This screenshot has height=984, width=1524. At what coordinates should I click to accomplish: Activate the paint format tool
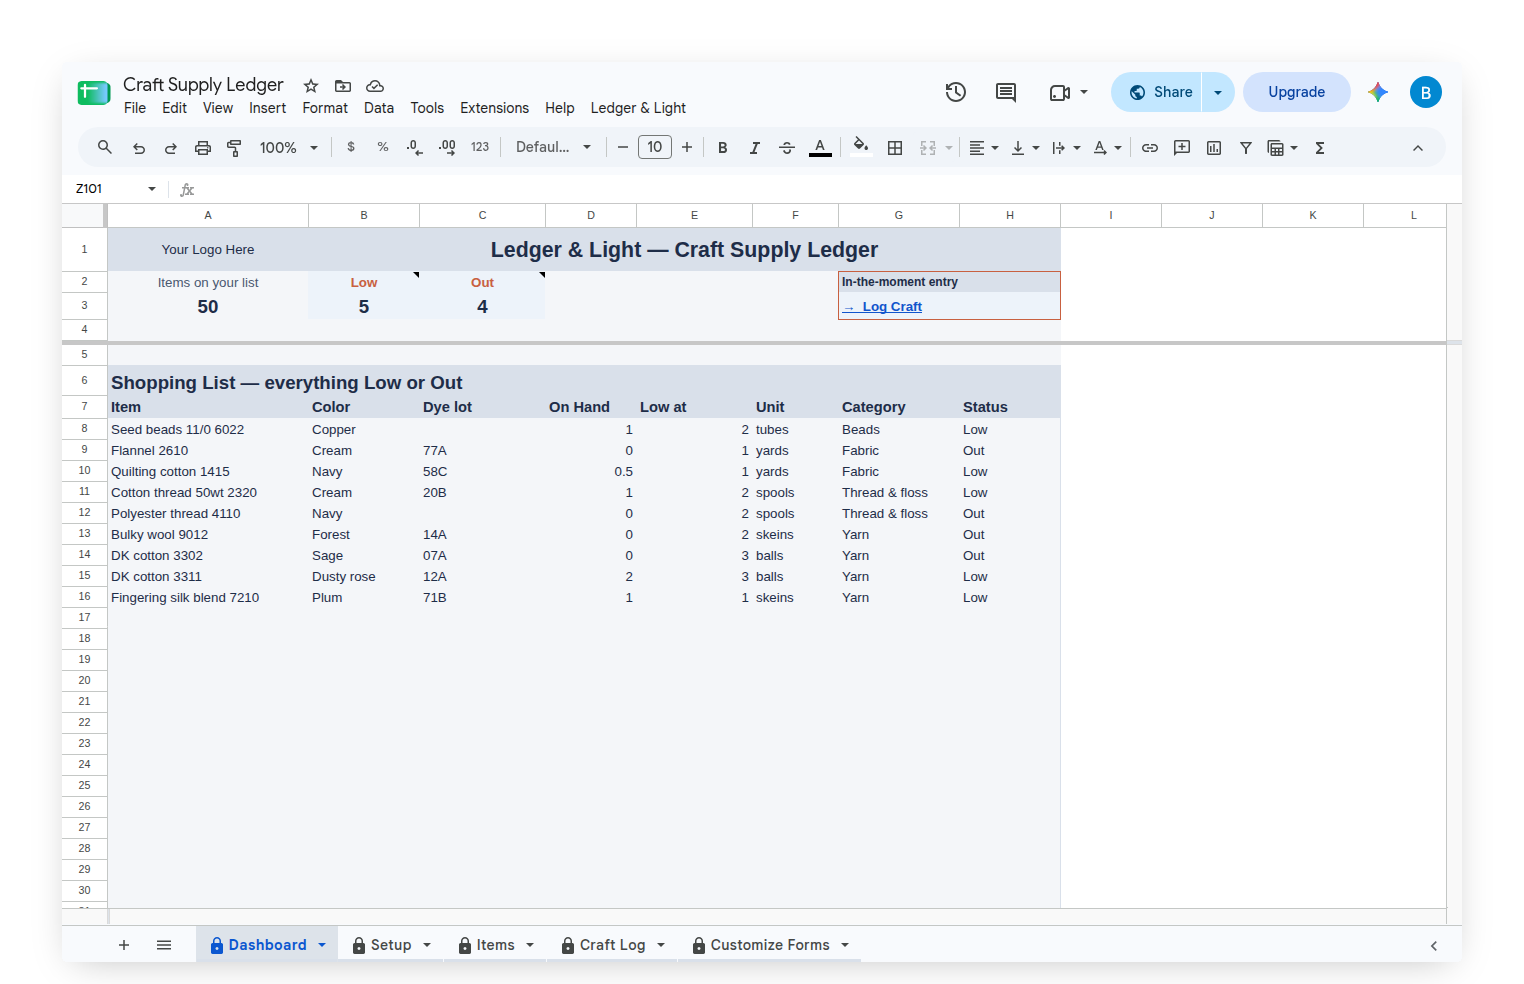click(235, 148)
